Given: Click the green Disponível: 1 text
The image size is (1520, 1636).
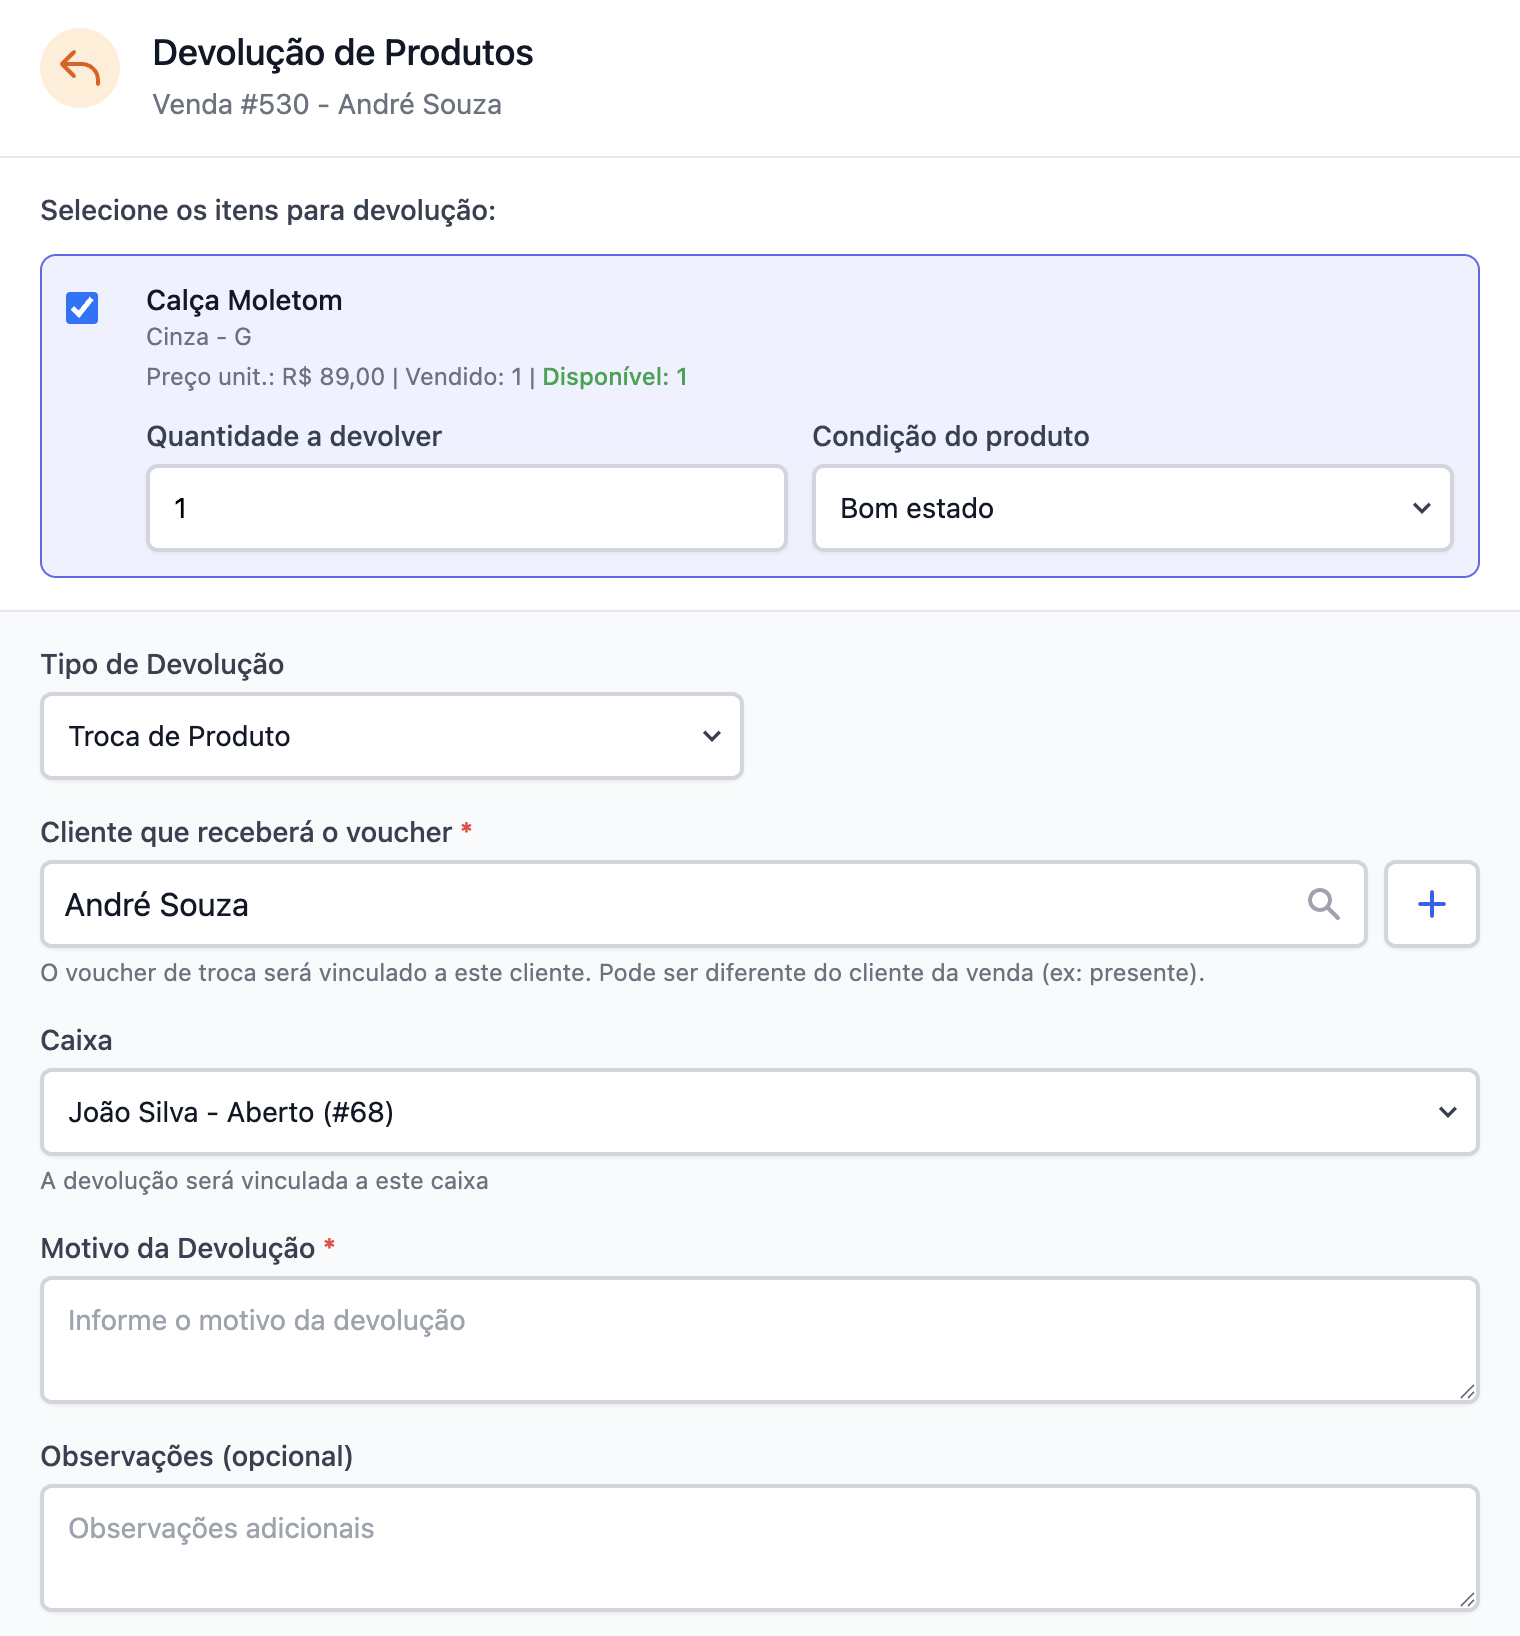Looking at the screenshot, I should click(614, 377).
